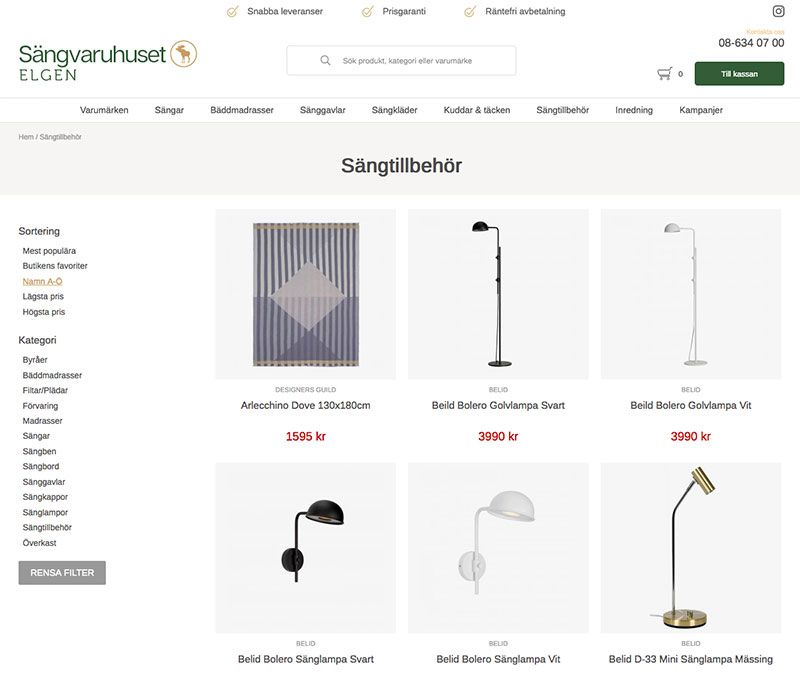Viewport: 800px width, 674px height.
Task: Click the shopping cart icon
Action: pos(664,74)
